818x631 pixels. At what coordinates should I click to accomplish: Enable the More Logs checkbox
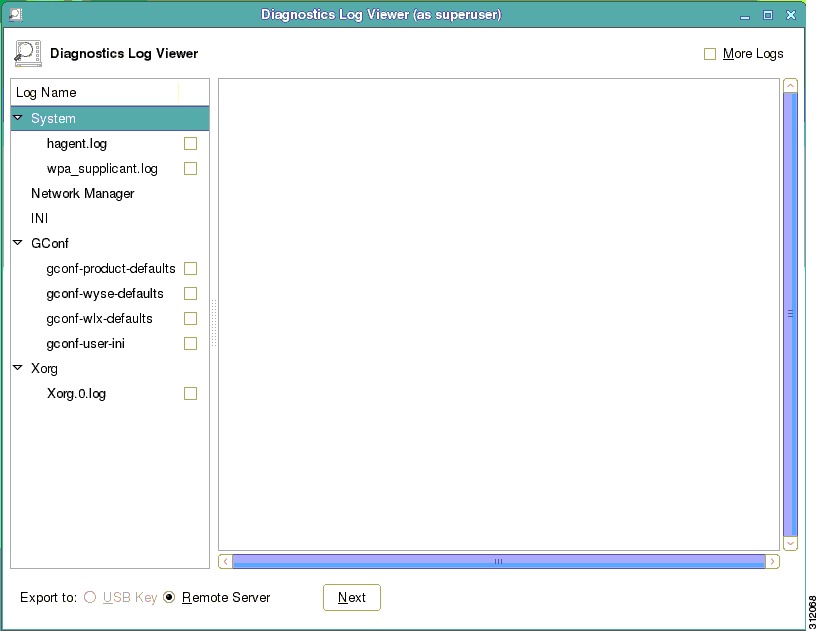click(710, 54)
